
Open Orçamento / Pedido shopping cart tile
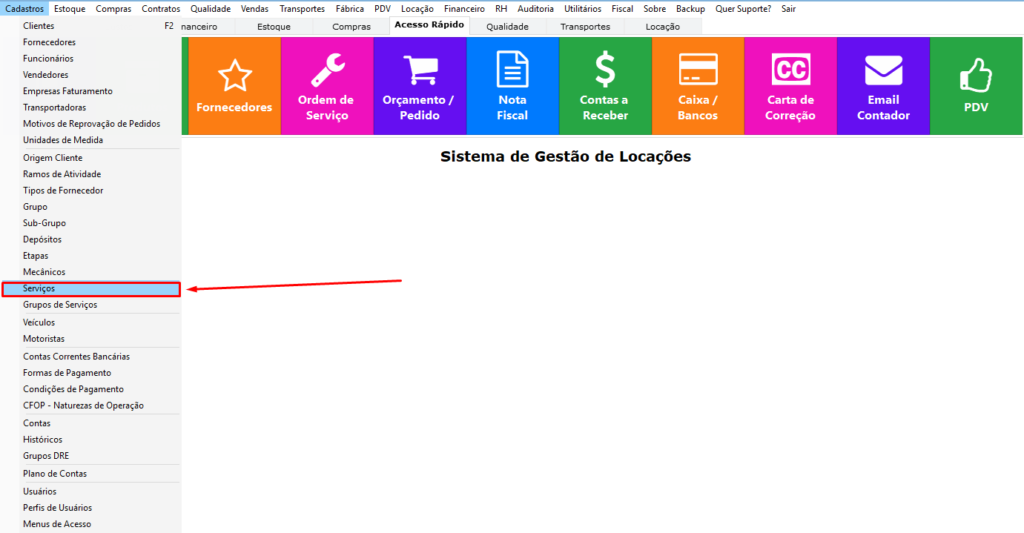[419, 86]
